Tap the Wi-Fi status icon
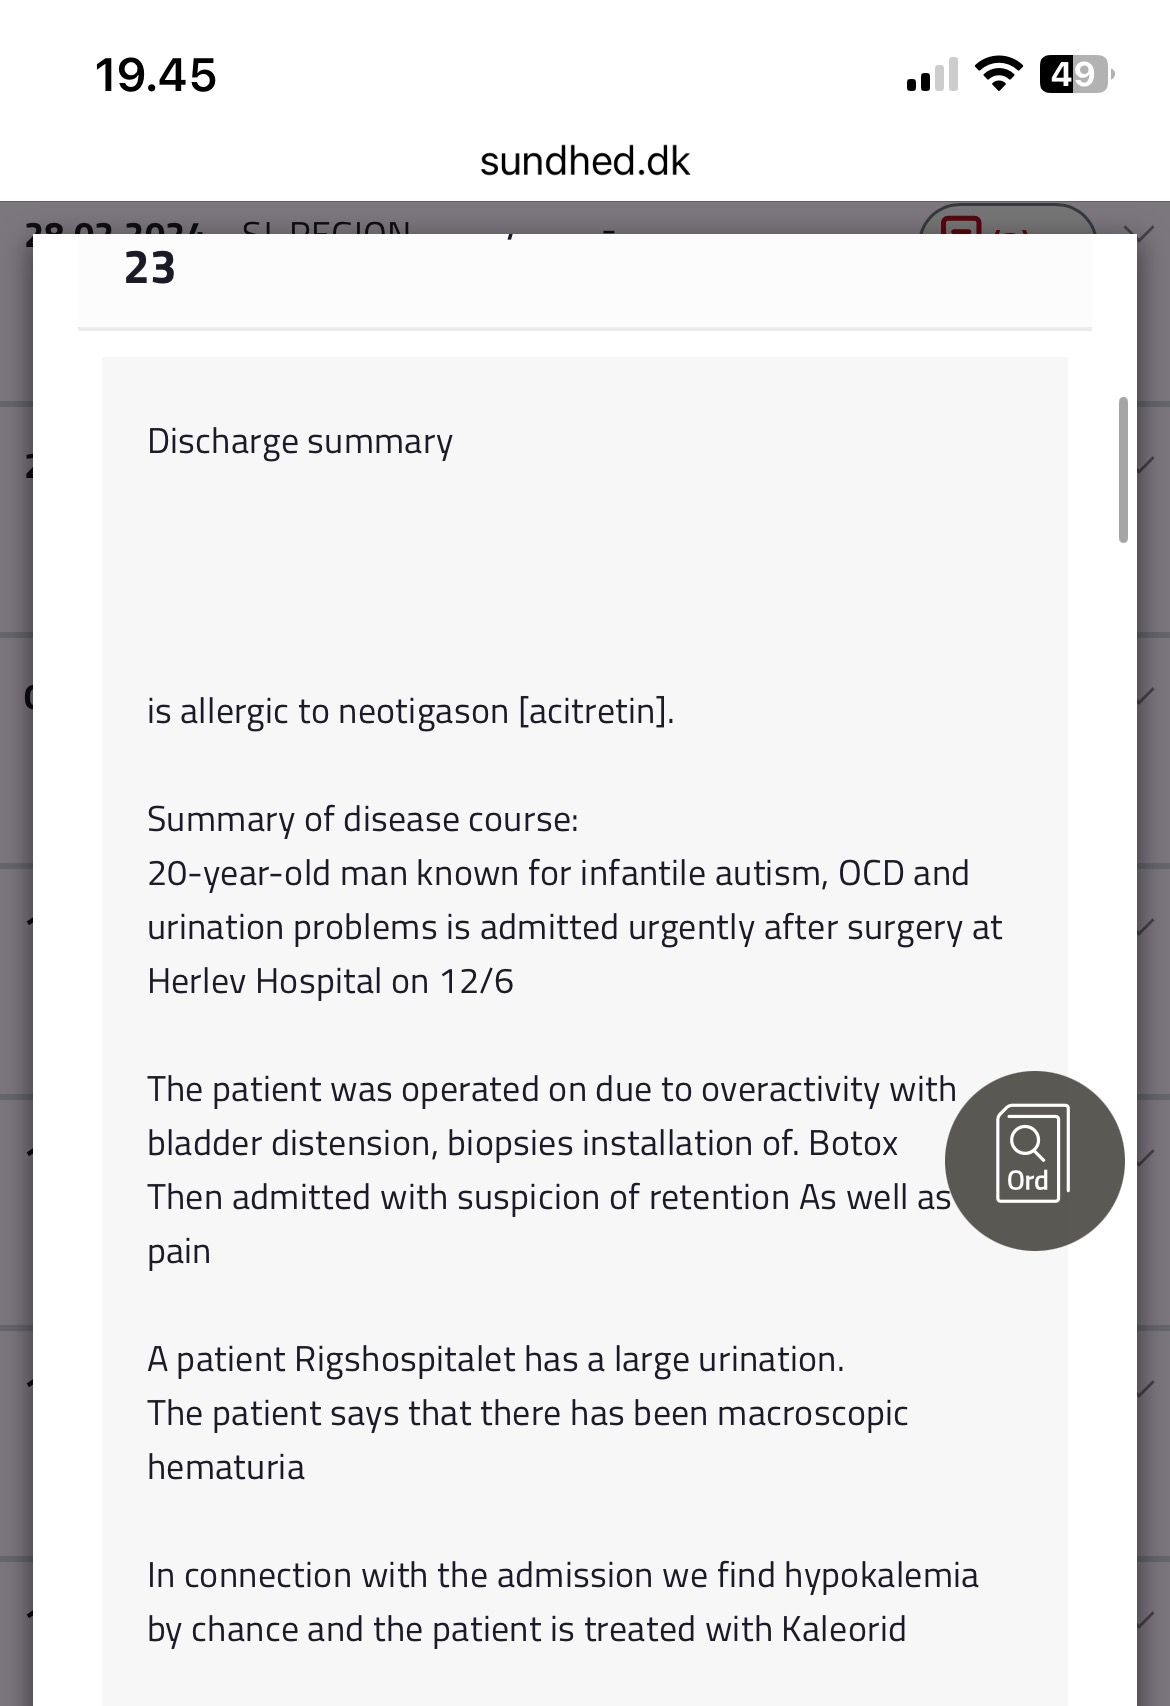1170x1706 pixels. (997, 74)
